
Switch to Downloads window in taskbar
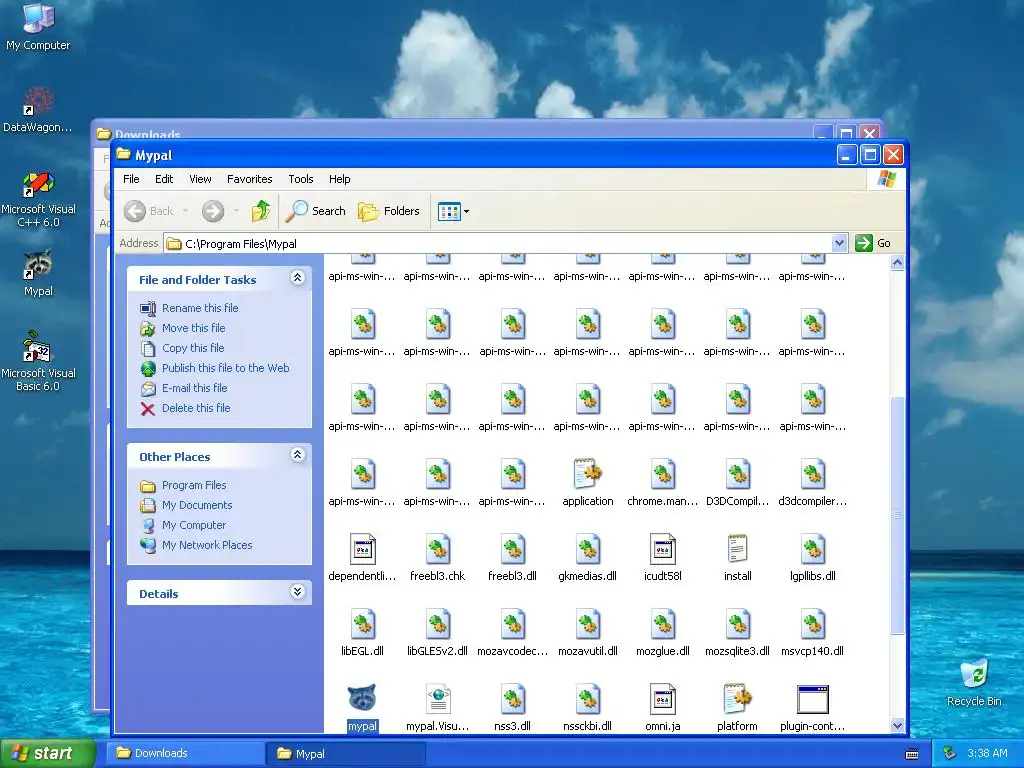[185, 754]
